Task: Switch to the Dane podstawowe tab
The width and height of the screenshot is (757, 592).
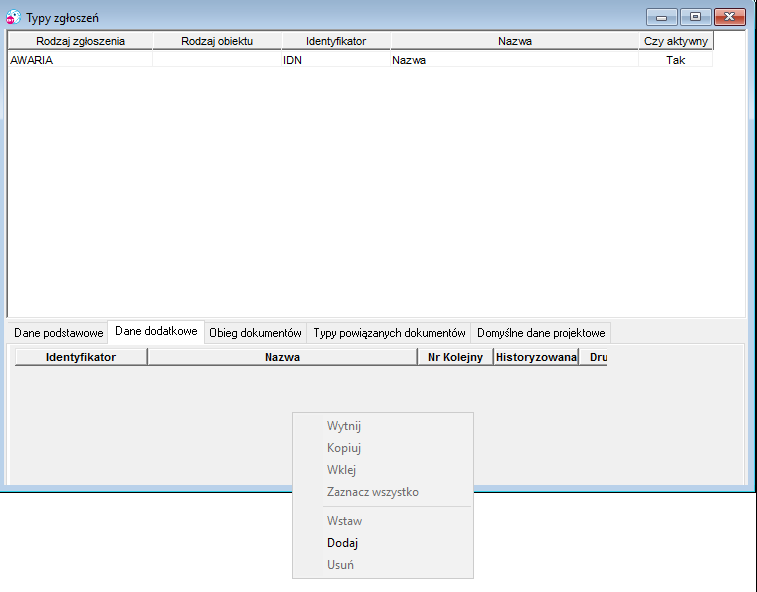Action: [x=58, y=333]
